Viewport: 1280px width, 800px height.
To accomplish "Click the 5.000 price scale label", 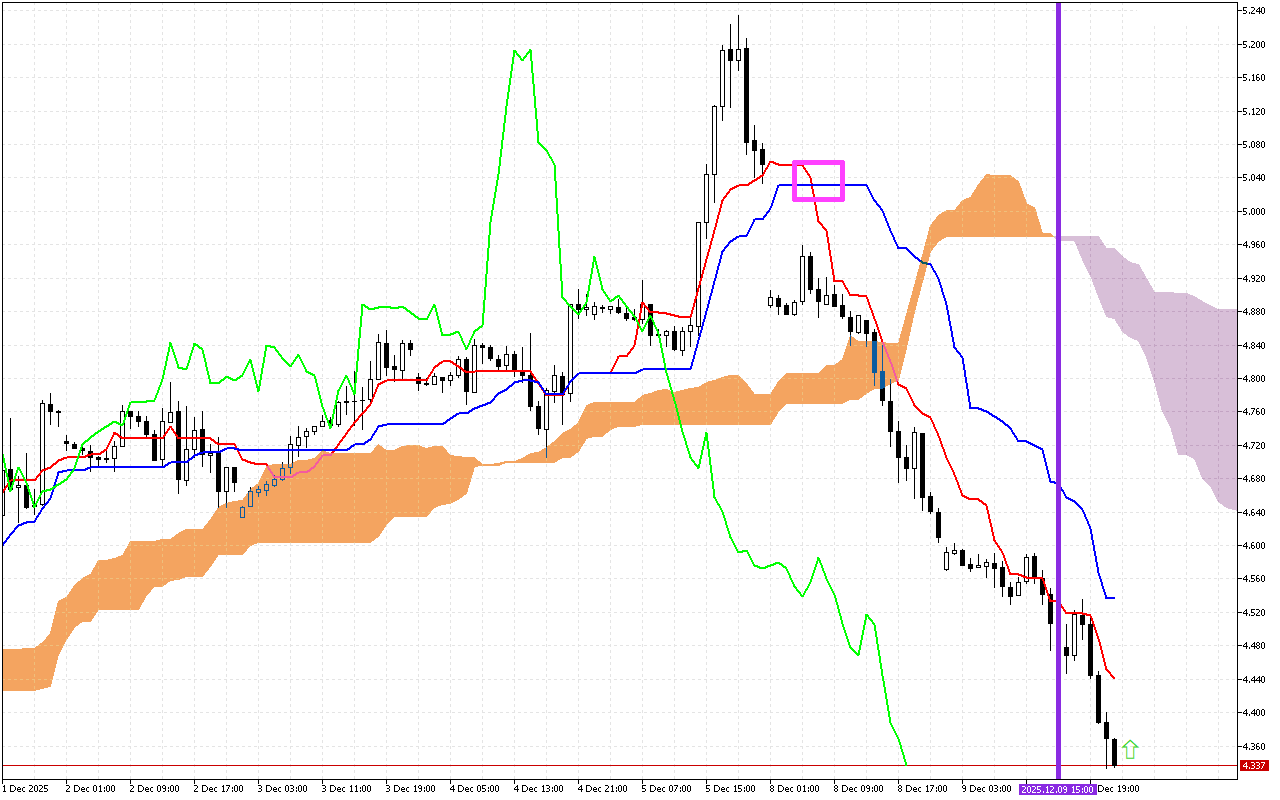I will pyautogui.click(x=1254, y=212).
